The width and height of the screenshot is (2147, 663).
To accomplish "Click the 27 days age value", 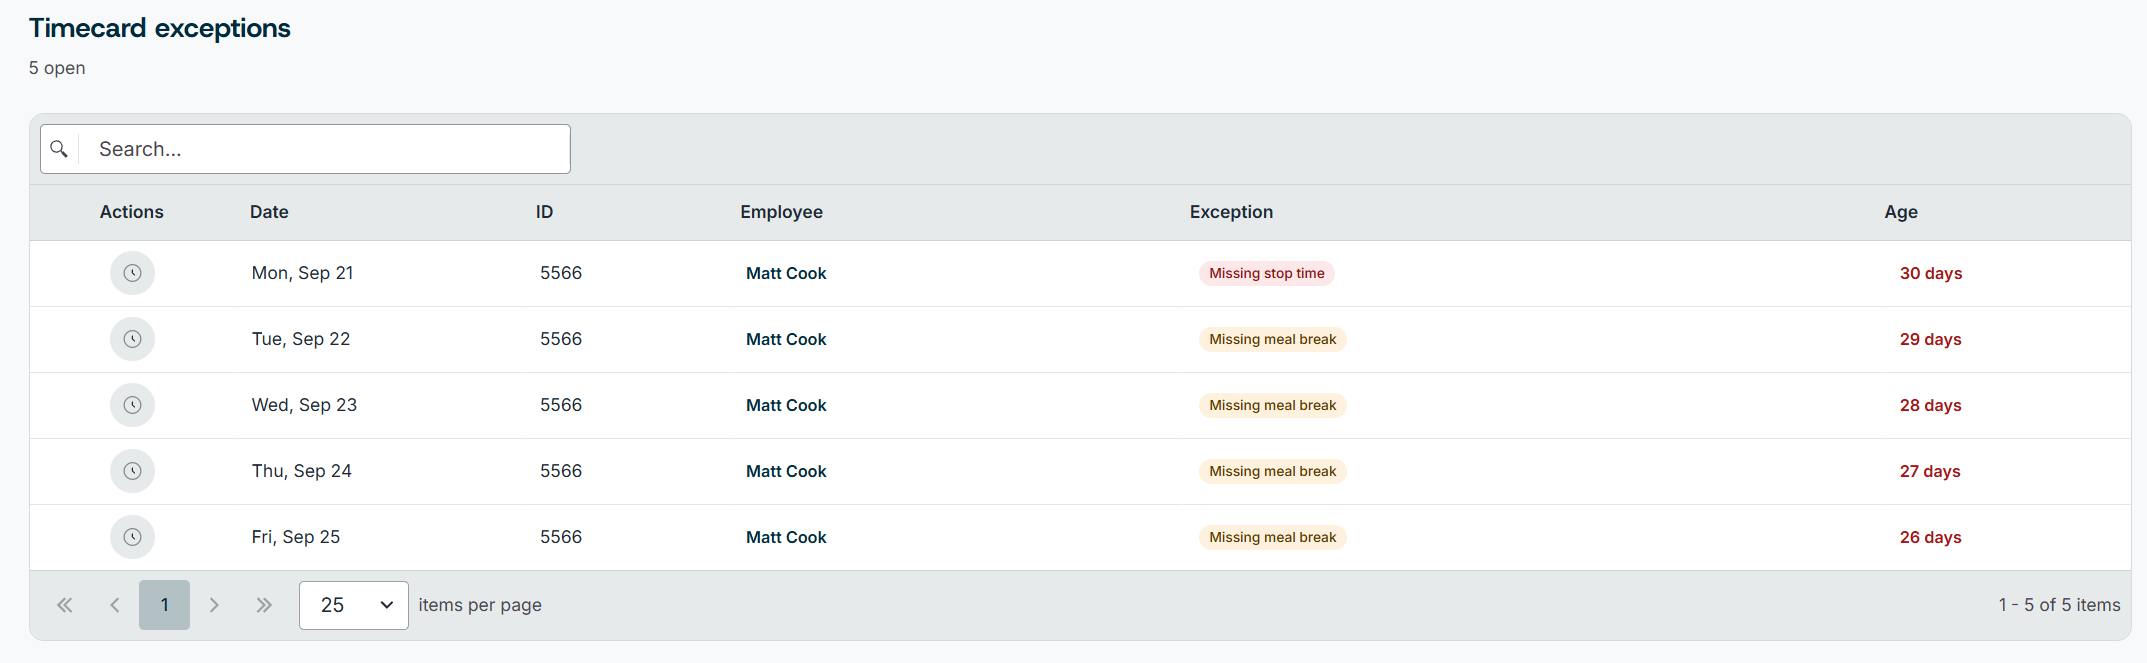I will pyautogui.click(x=1930, y=471).
